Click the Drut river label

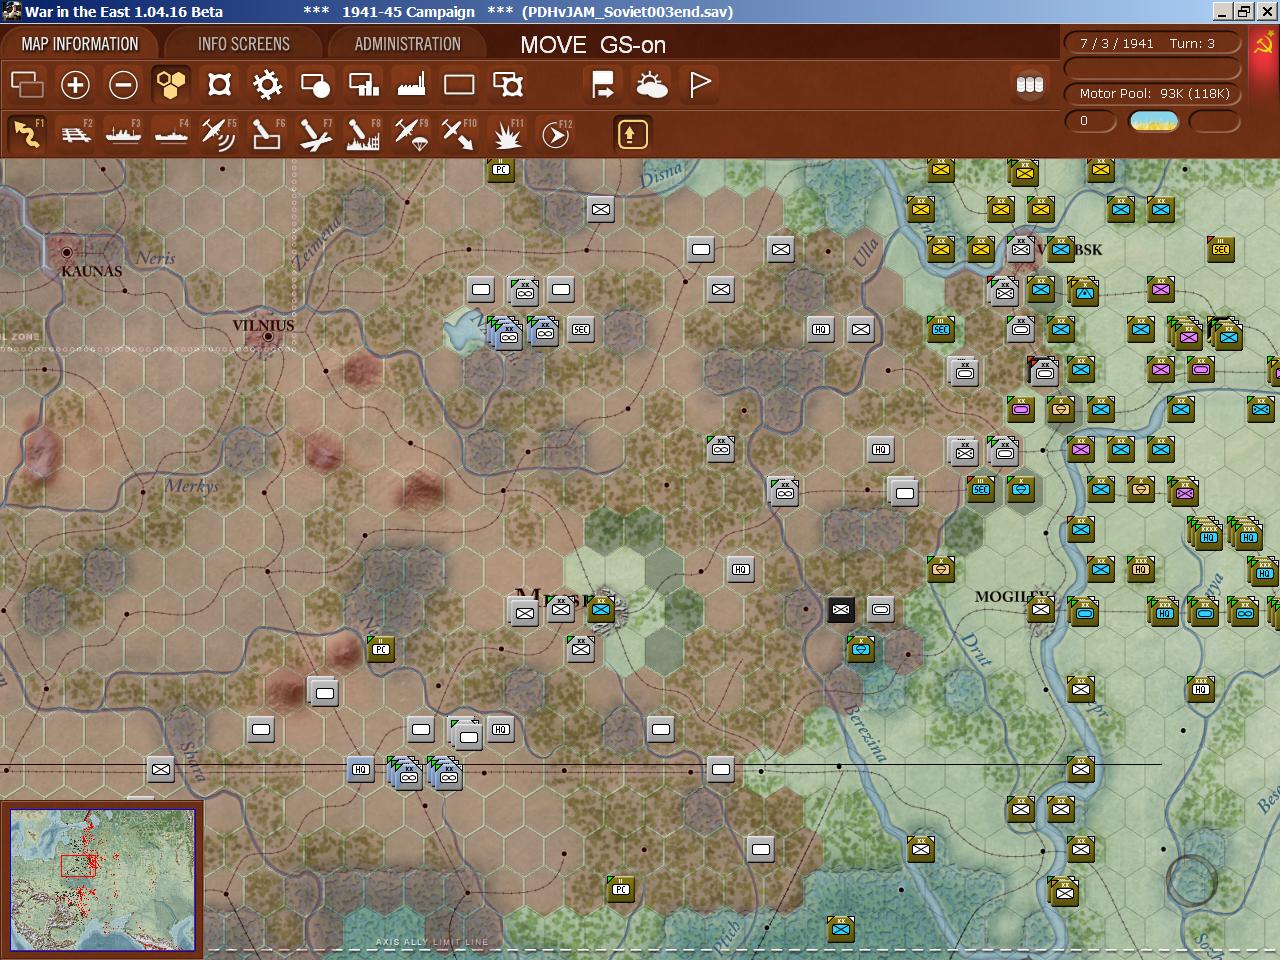coord(977,649)
